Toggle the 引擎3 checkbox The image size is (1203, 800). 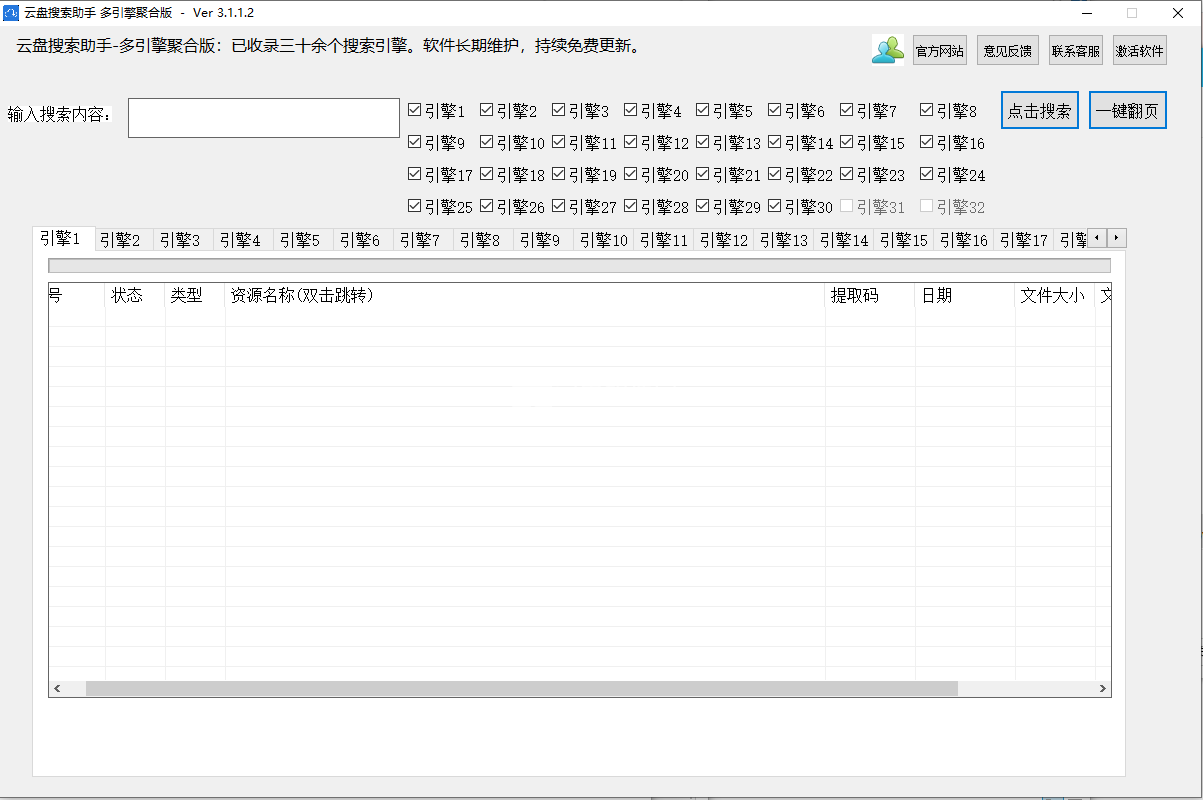(x=559, y=110)
